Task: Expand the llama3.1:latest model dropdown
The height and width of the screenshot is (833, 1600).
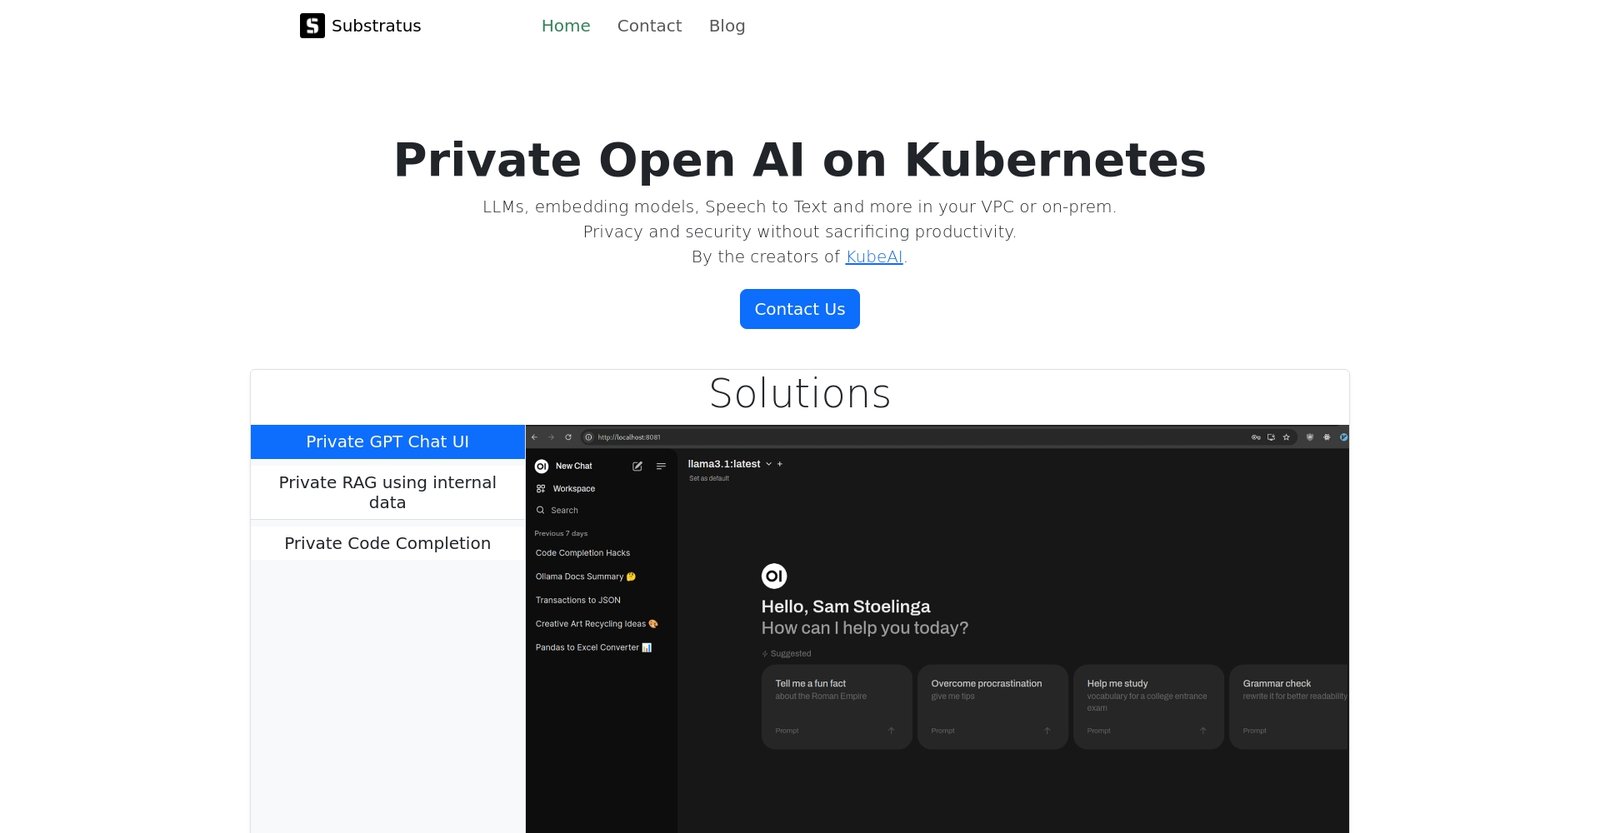Action: click(x=768, y=464)
